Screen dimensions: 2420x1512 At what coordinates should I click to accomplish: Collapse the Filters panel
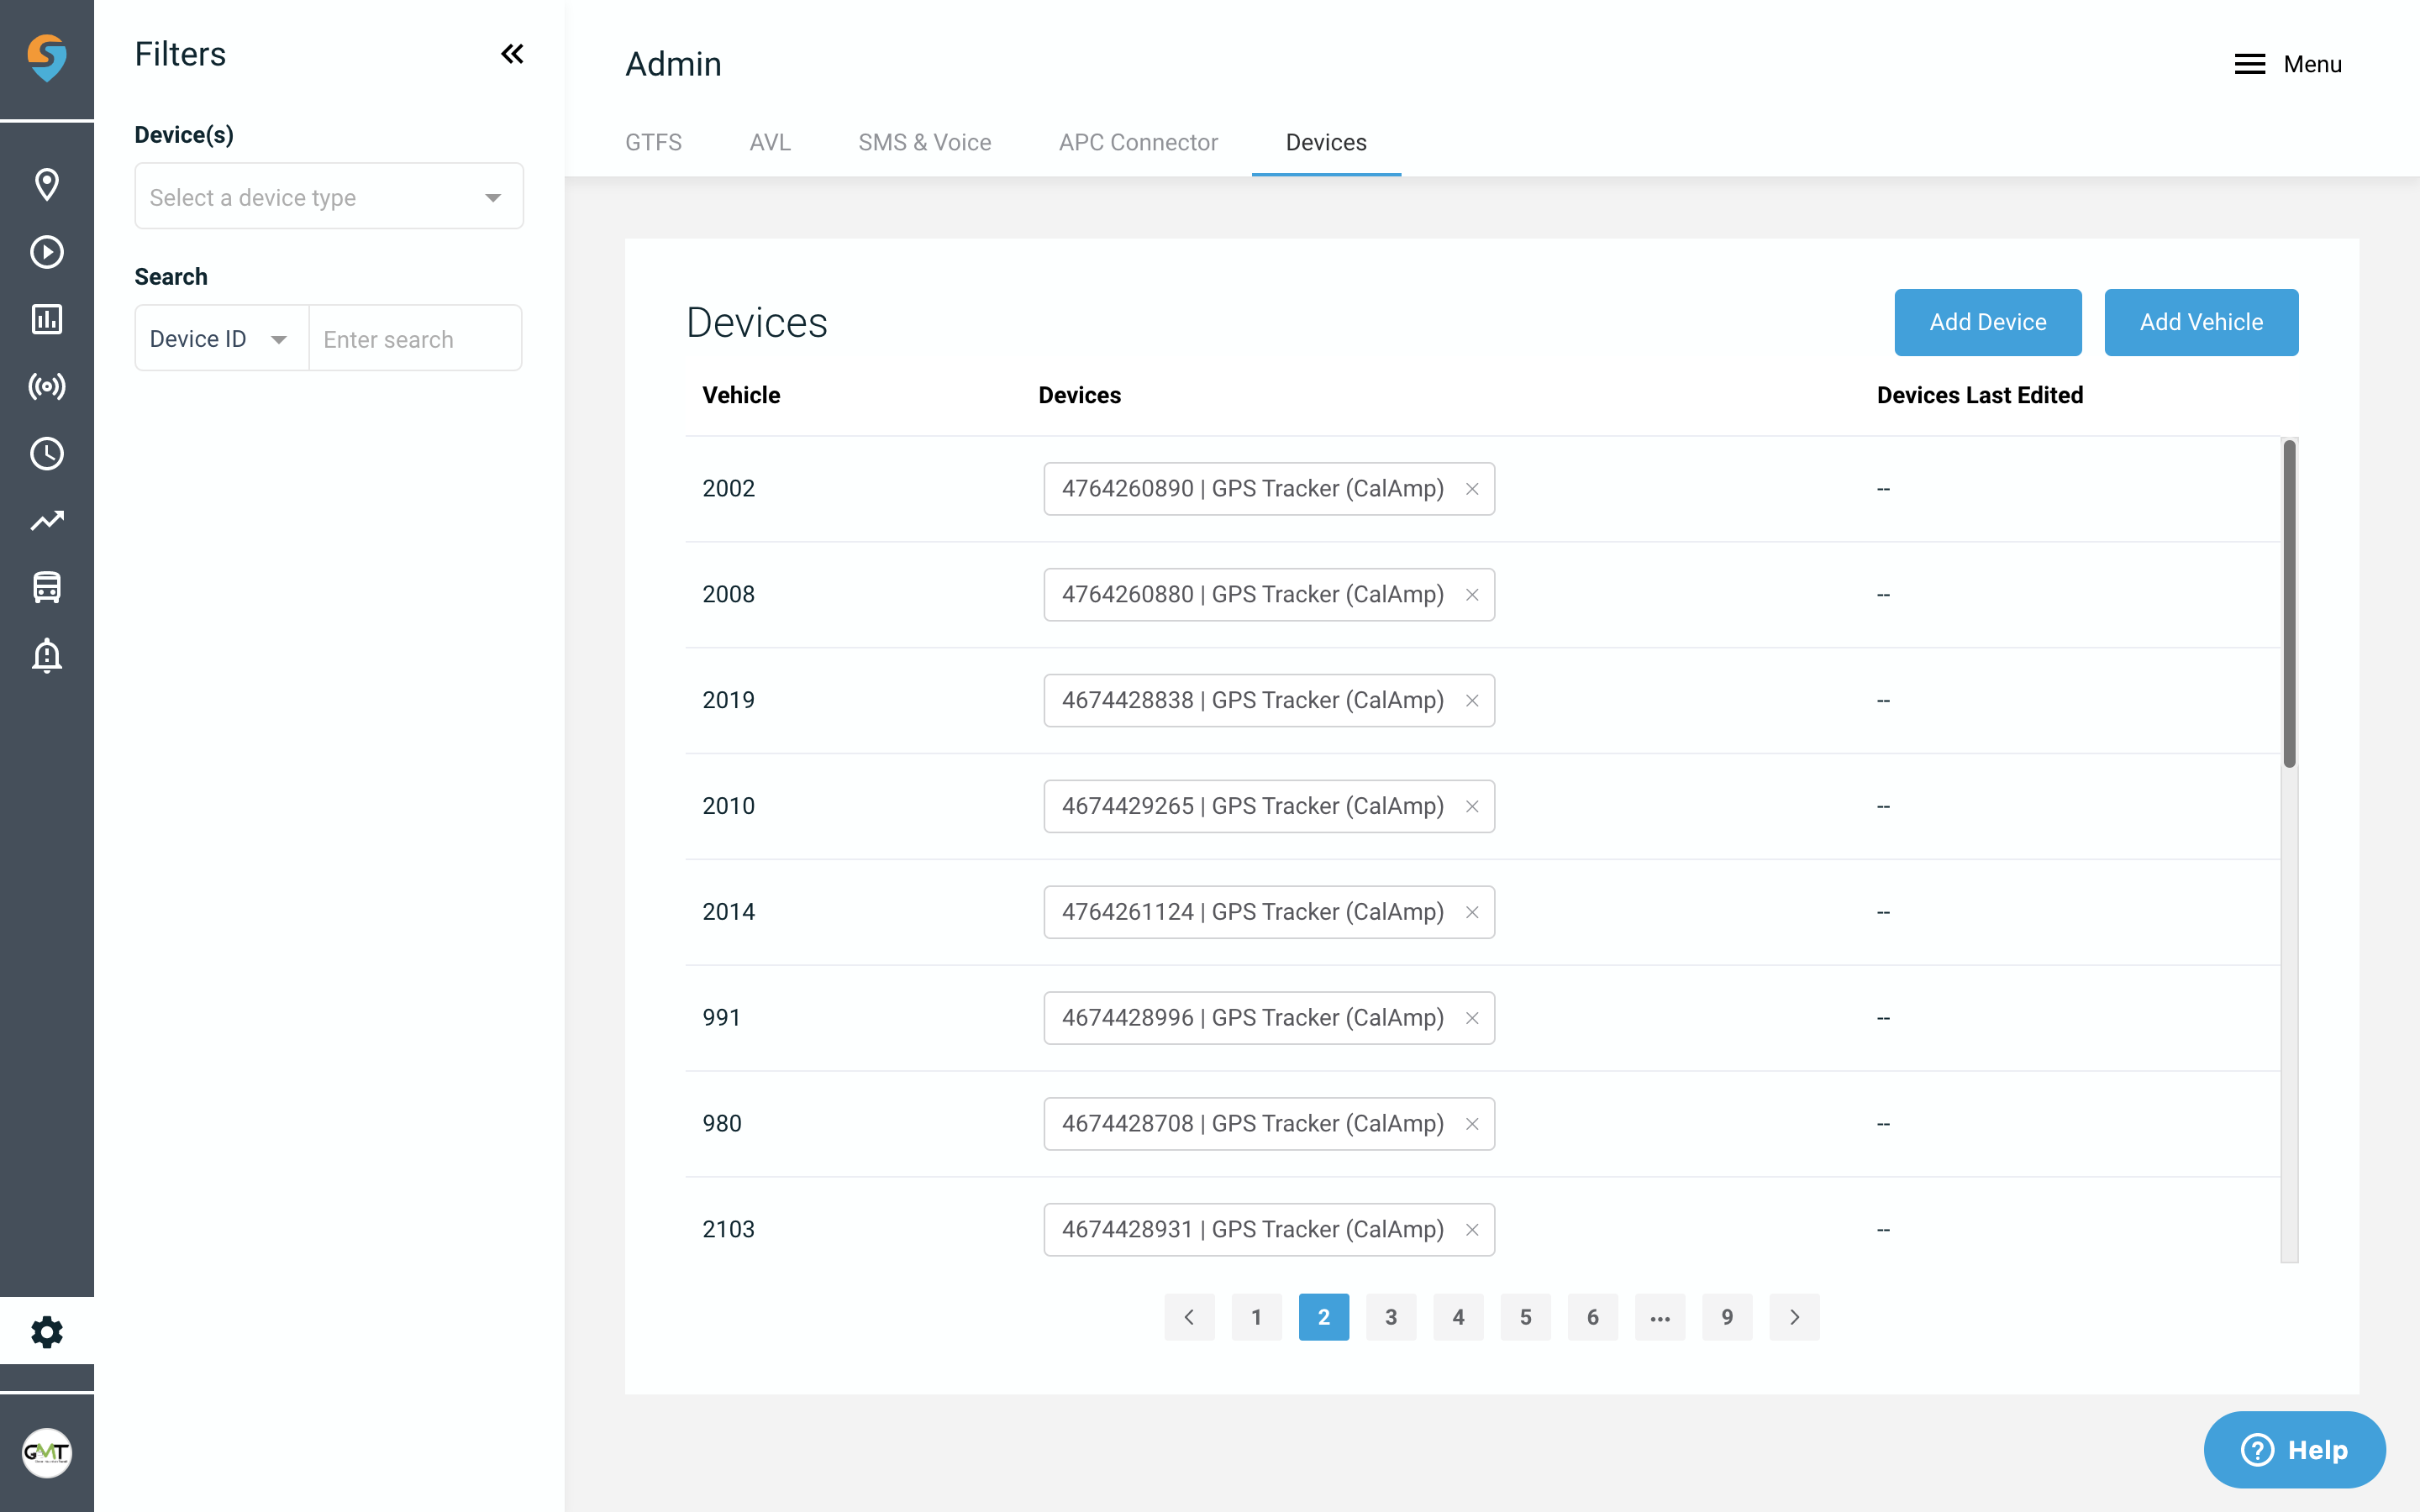pos(512,54)
